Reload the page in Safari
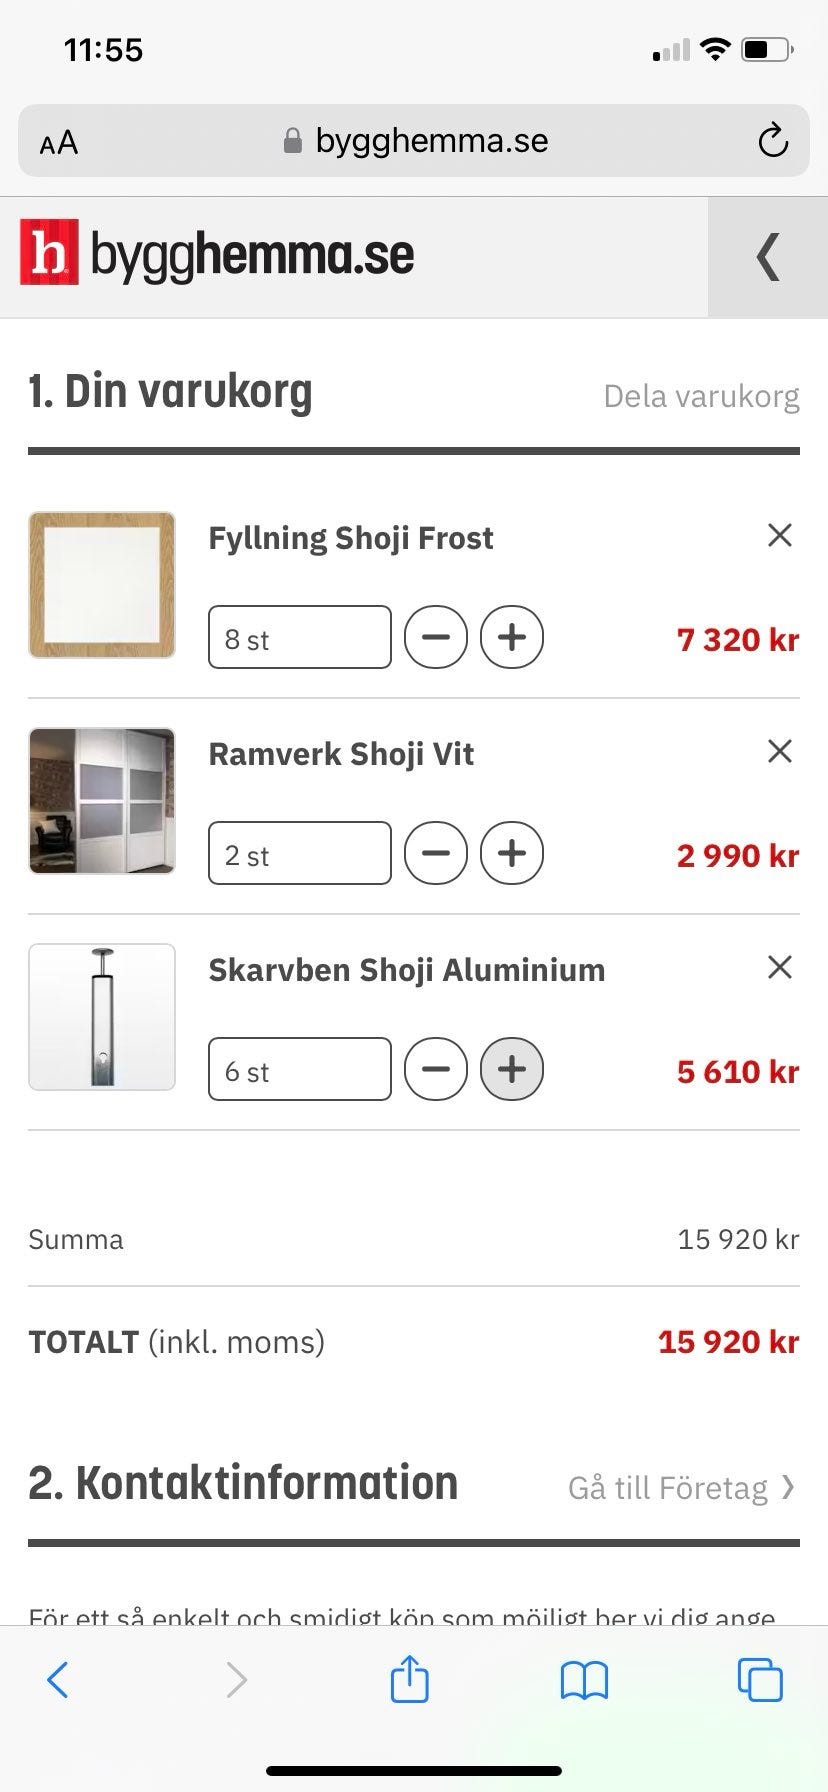This screenshot has height=1792, width=828. (x=772, y=141)
